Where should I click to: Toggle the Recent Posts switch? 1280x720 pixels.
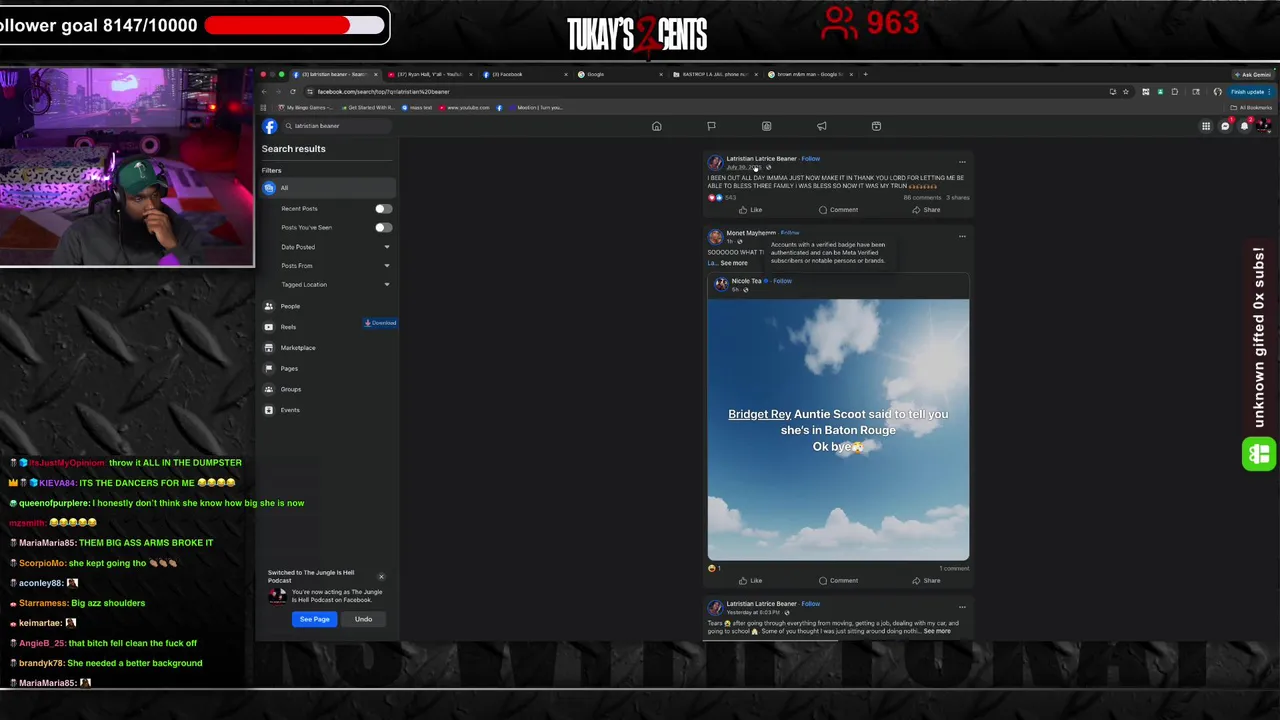[x=383, y=209]
